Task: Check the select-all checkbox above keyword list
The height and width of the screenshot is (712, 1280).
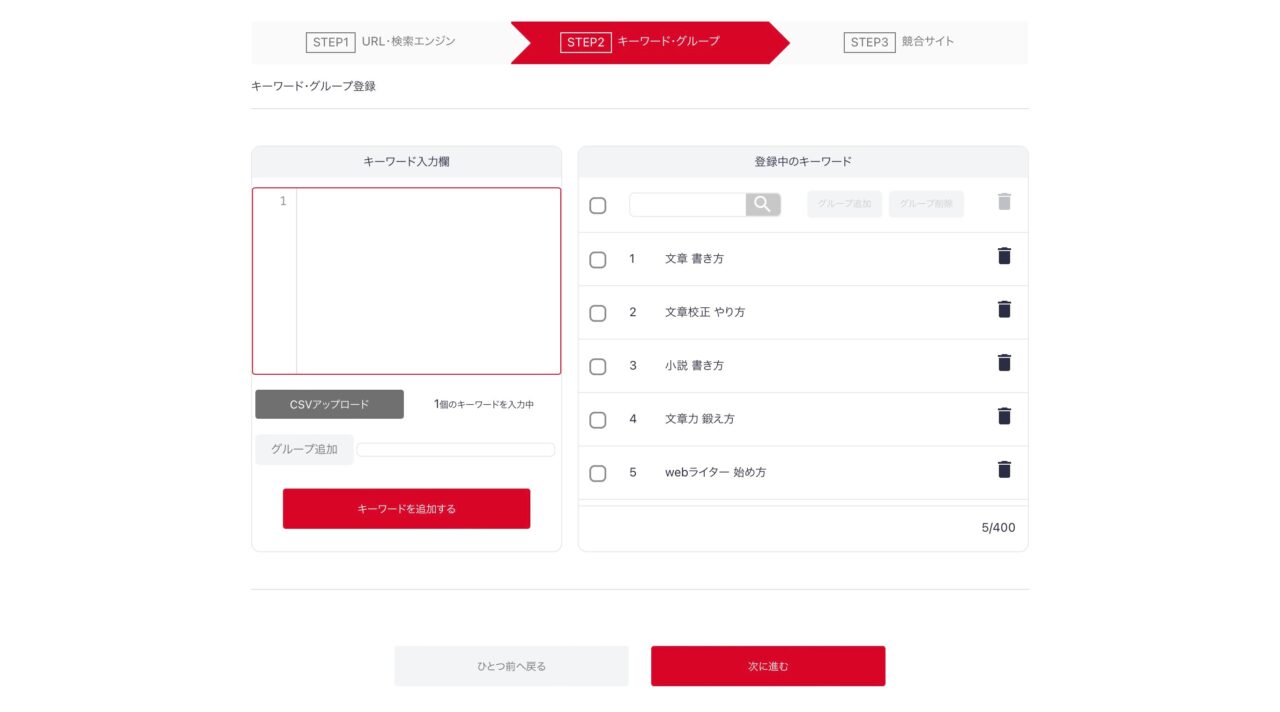Action: 598,204
